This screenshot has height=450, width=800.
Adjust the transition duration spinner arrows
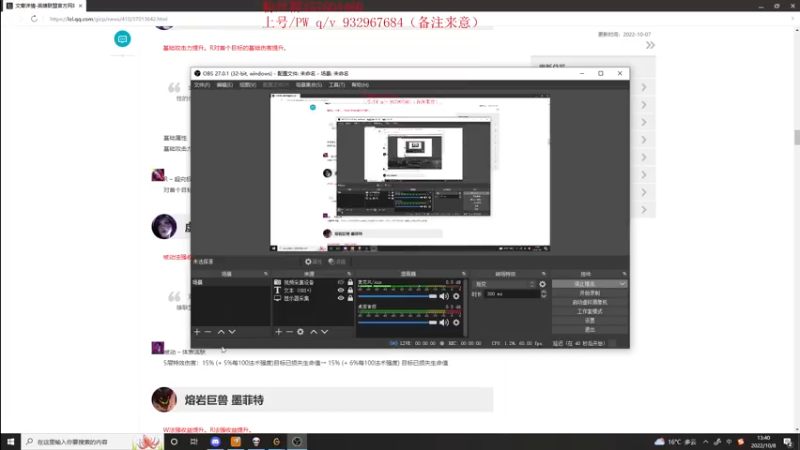[543, 294]
